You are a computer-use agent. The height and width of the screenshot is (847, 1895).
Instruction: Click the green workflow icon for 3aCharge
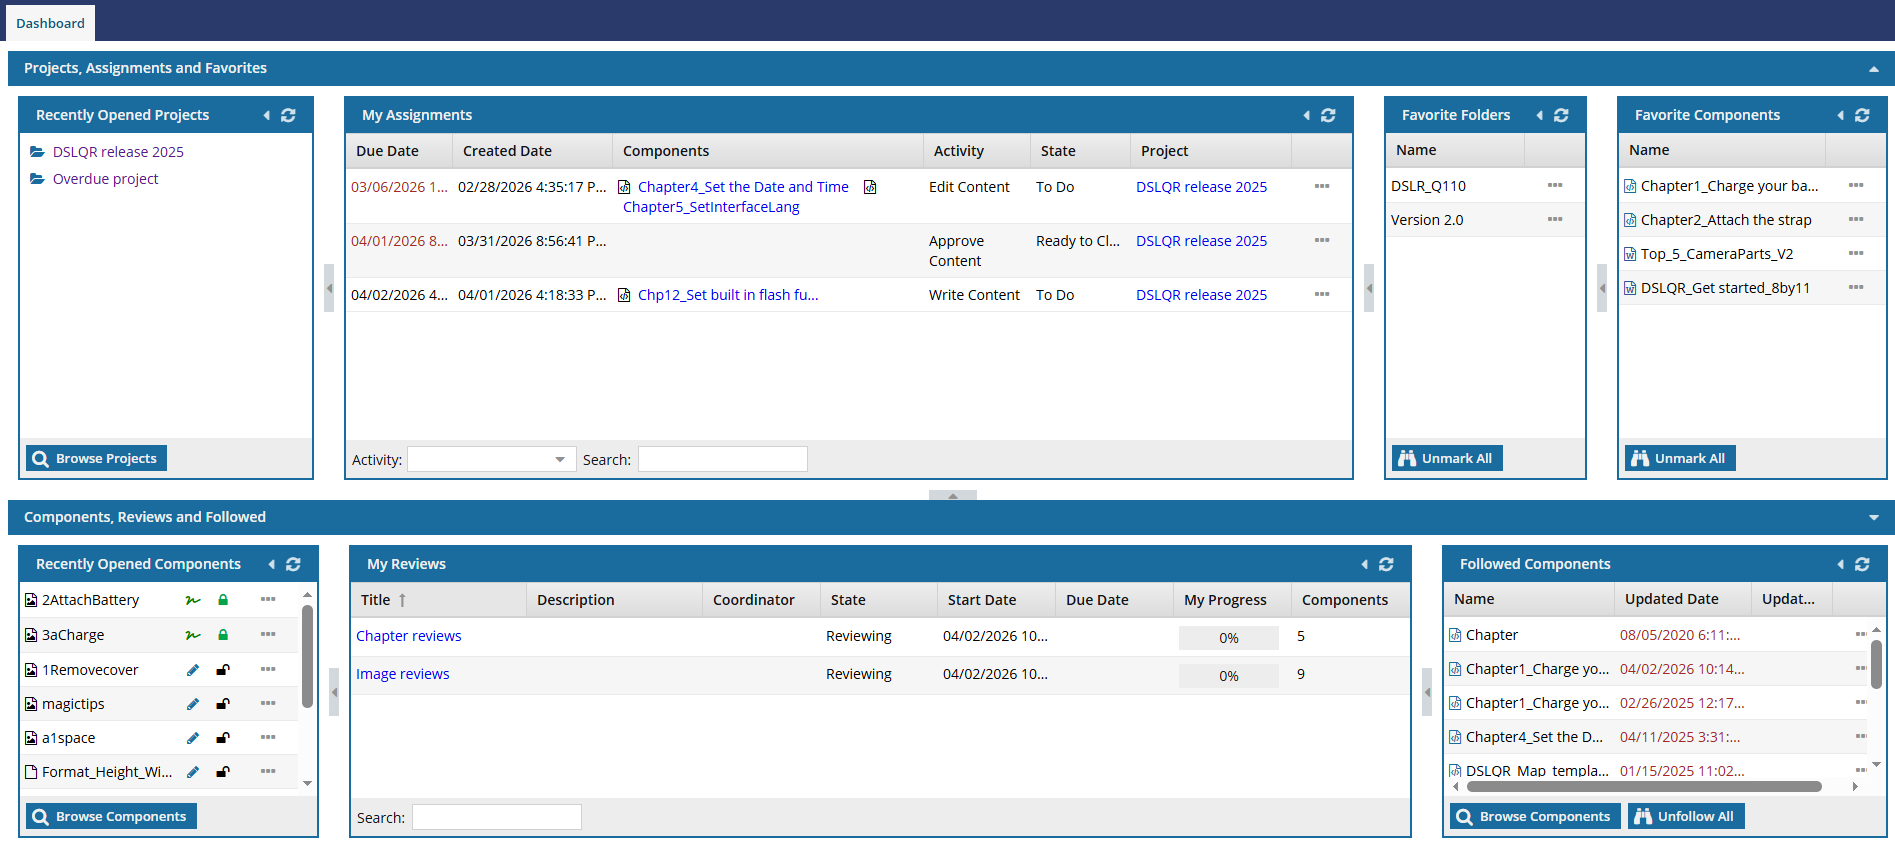coord(193,635)
